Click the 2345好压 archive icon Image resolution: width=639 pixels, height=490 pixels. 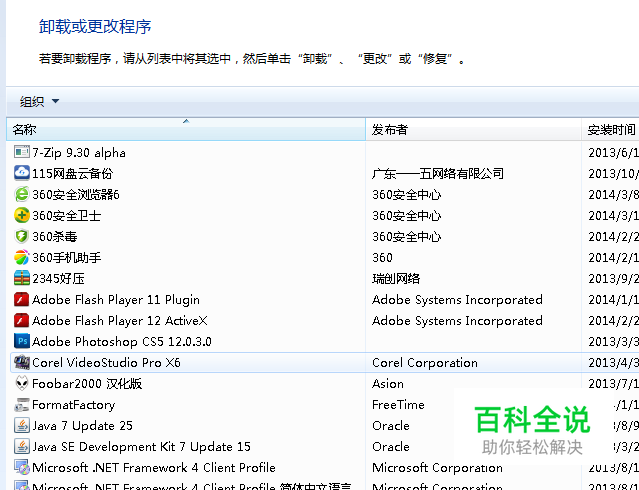[22, 278]
